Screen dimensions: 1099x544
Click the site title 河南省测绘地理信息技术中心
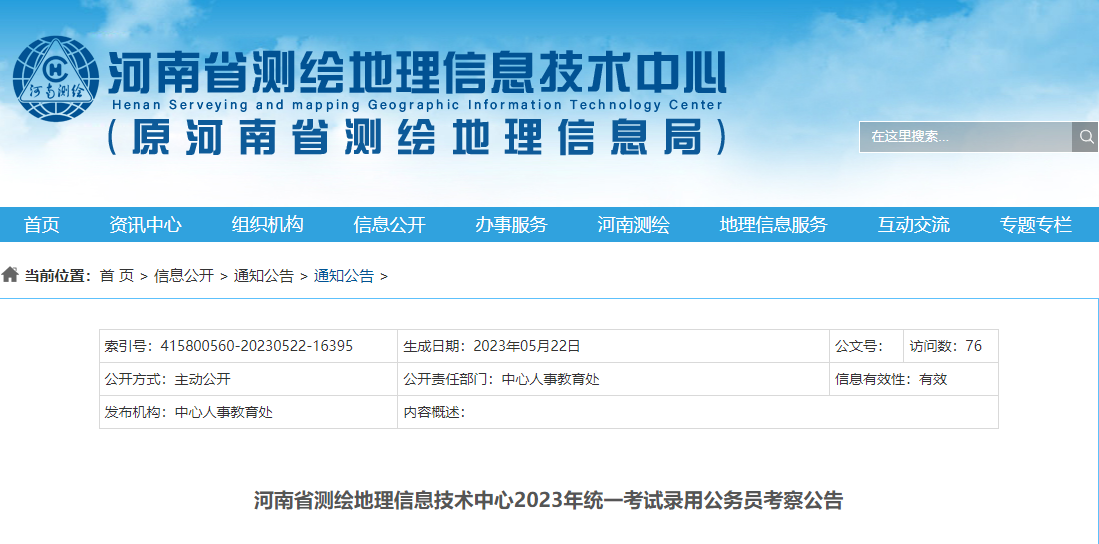point(417,74)
